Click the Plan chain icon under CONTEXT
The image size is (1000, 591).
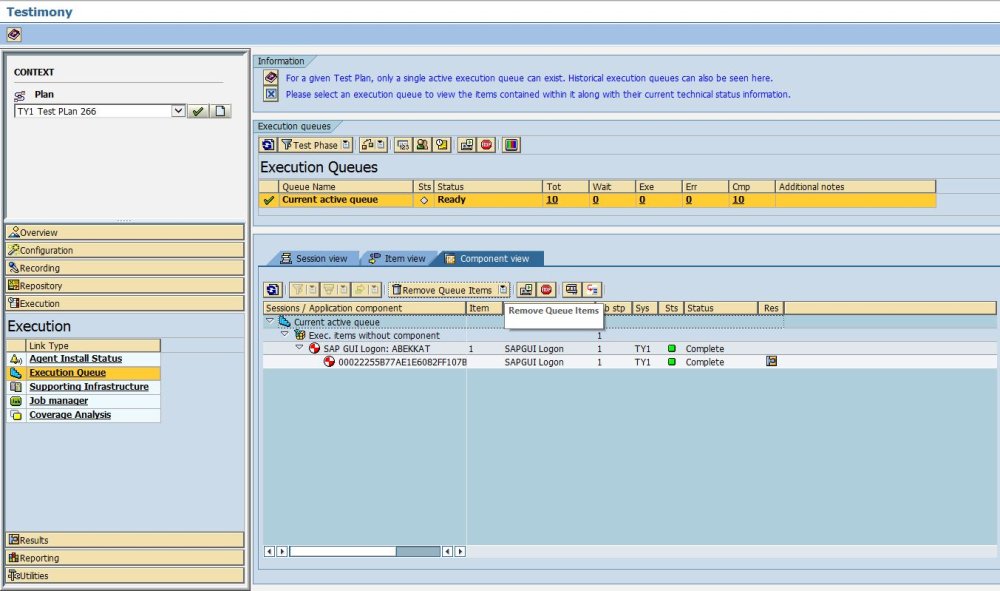(20, 96)
